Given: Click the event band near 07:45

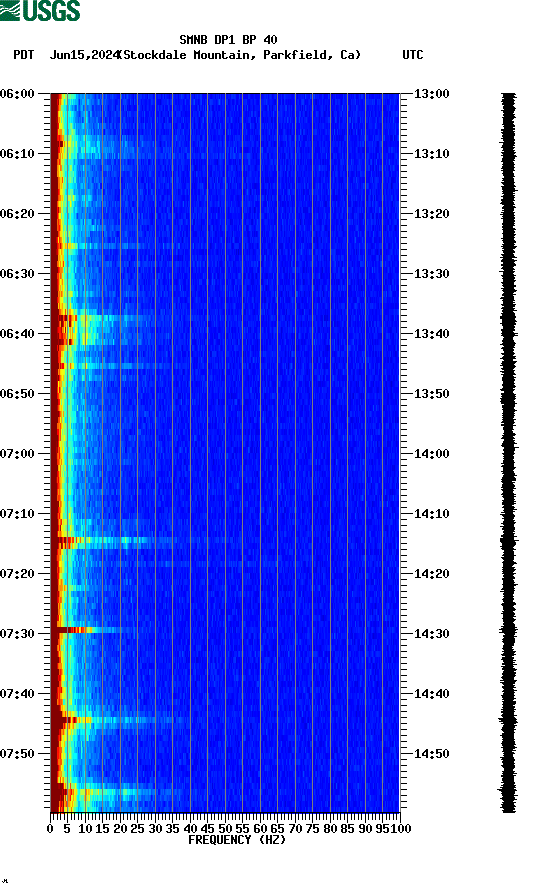Looking at the screenshot, I should click(120, 720).
